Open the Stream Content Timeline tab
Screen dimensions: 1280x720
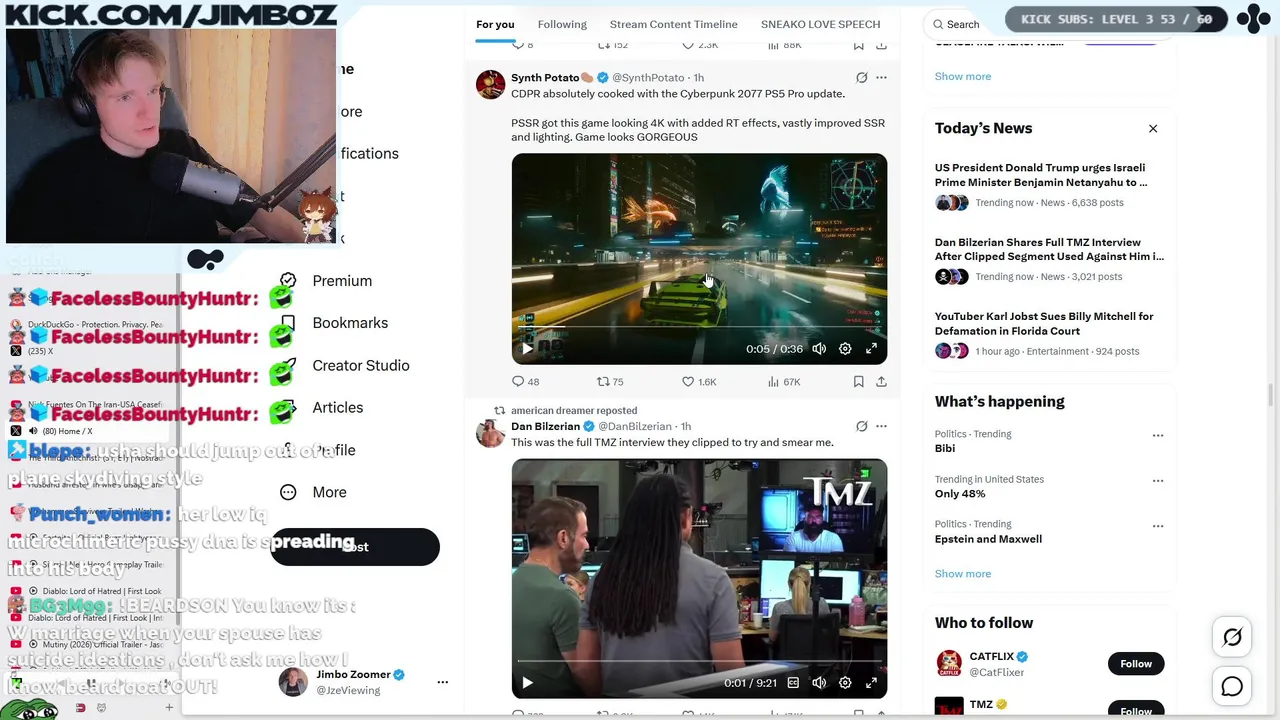673,24
